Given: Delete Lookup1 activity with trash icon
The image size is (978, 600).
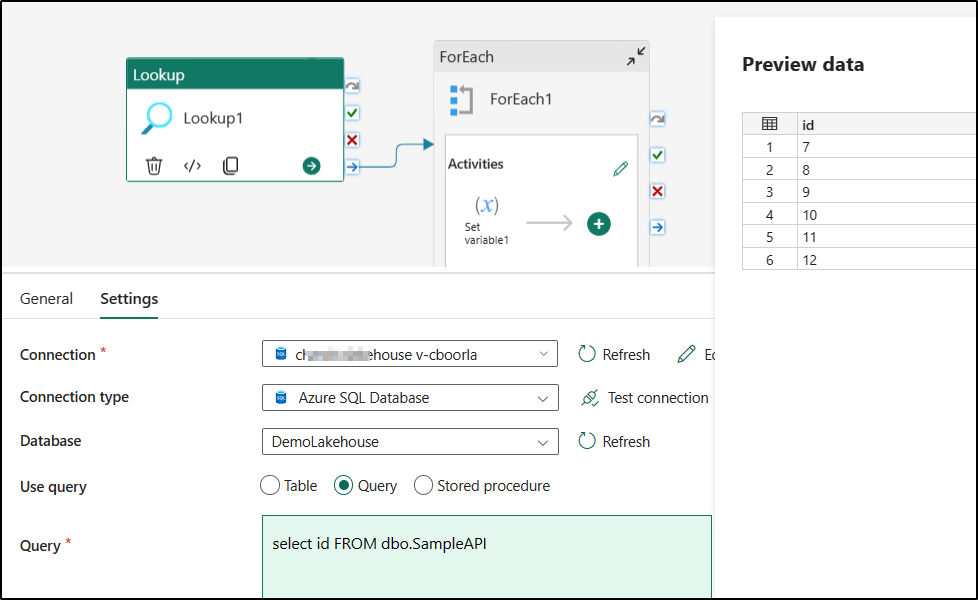Looking at the screenshot, I should click(x=153, y=166).
